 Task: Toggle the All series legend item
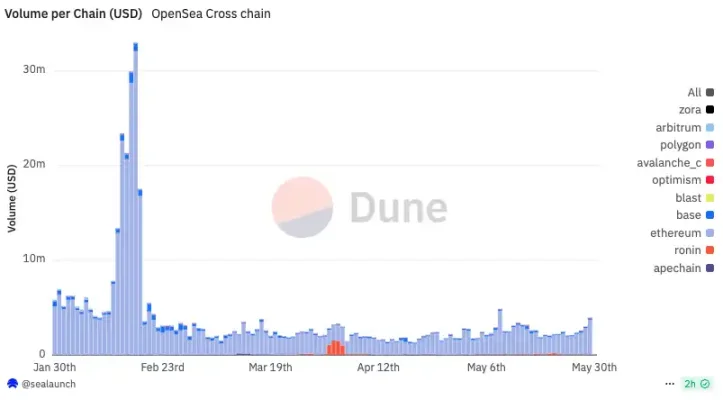tap(709, 92)
